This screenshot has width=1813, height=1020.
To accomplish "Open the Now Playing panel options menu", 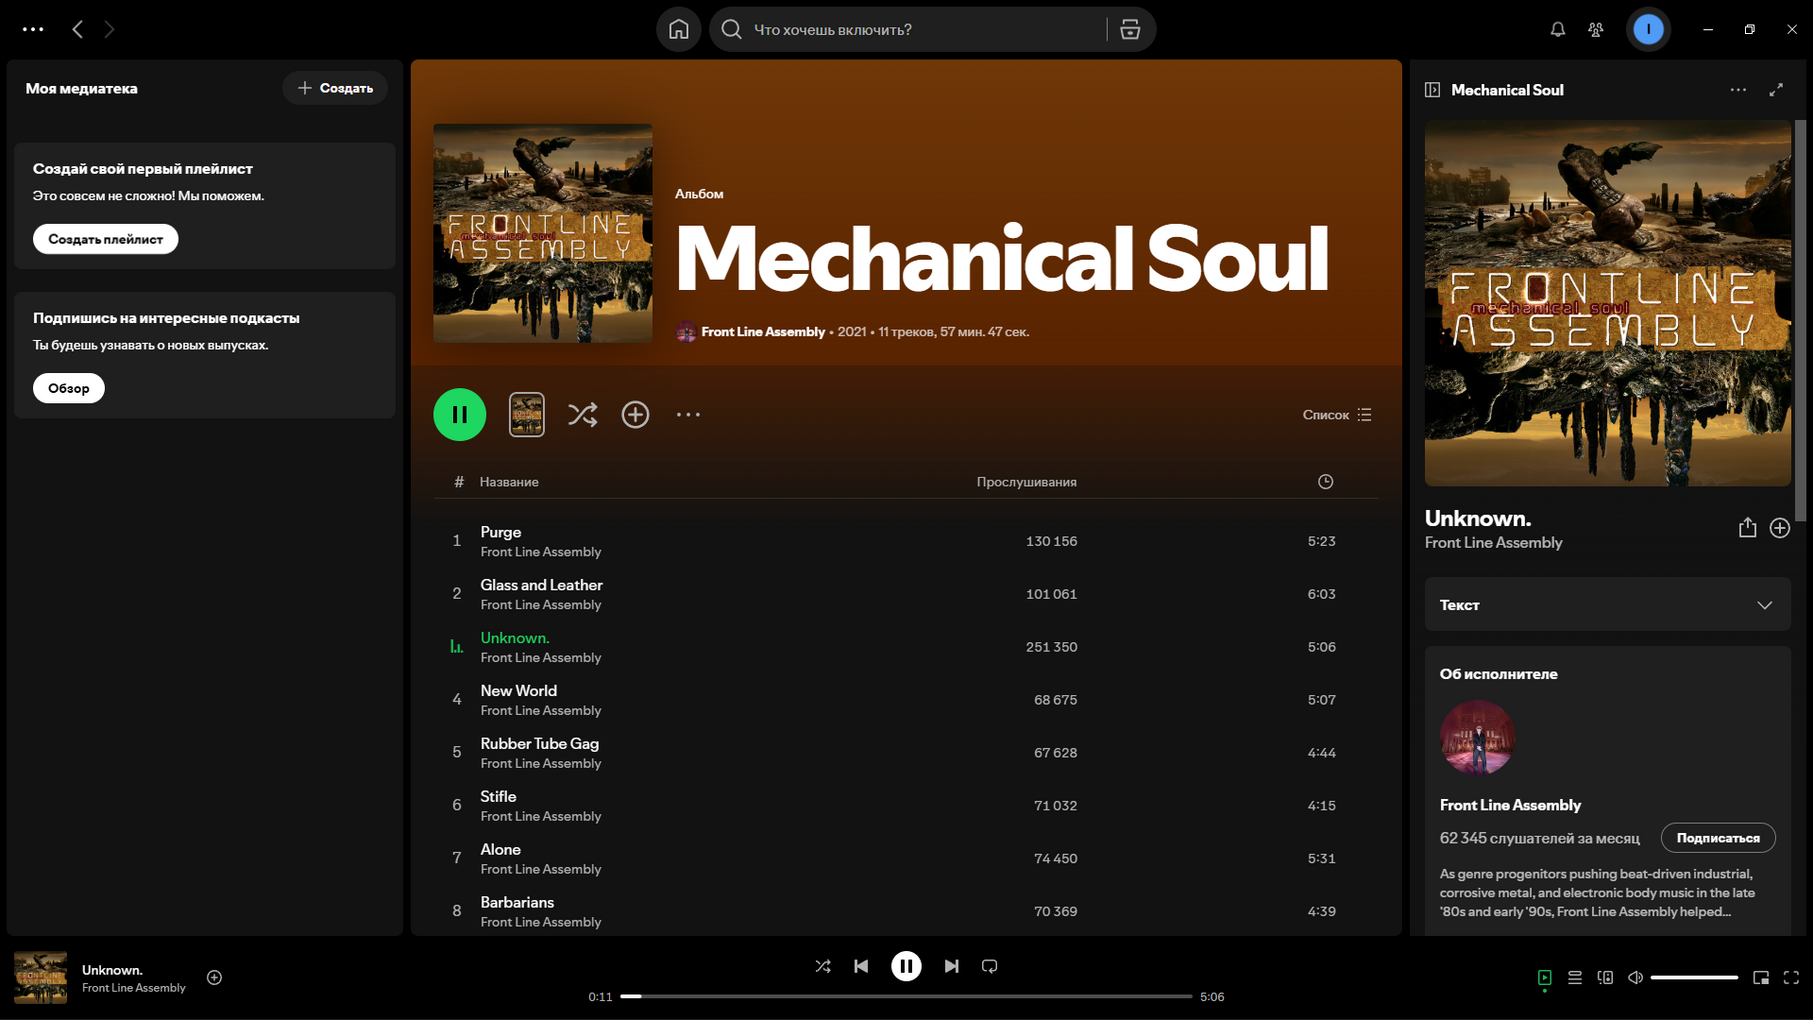I will coord(1738,90).
